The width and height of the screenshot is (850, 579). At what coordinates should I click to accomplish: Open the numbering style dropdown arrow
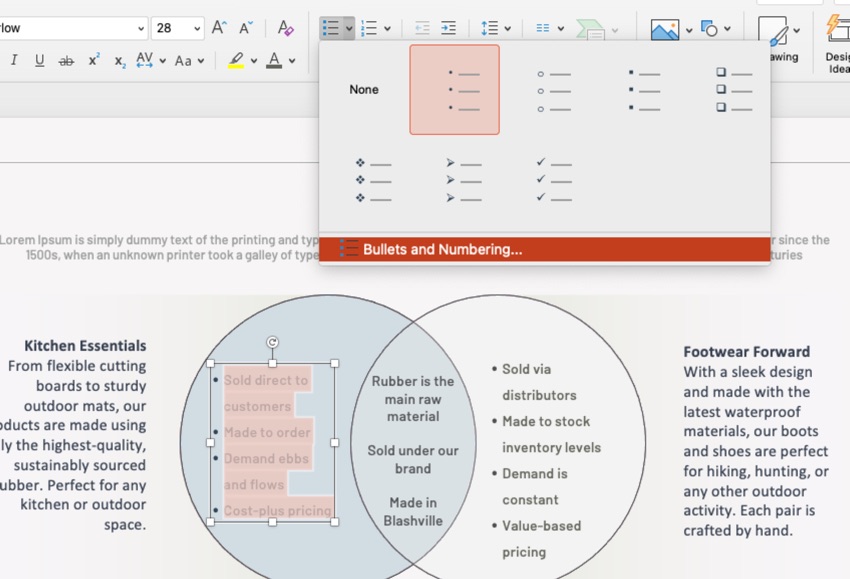tap(387, 27)
